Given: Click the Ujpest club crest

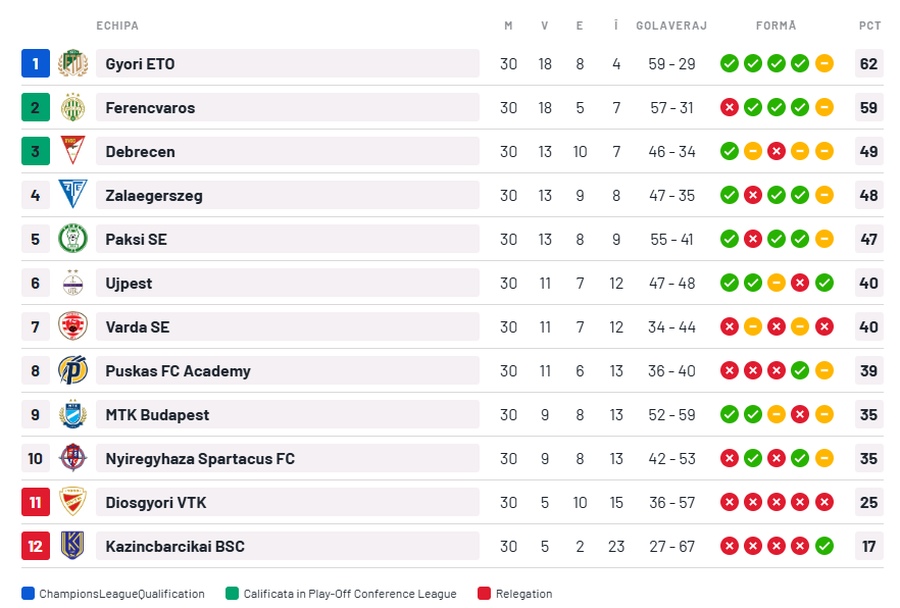Looking at the screenshot, I should coord(72,283).
